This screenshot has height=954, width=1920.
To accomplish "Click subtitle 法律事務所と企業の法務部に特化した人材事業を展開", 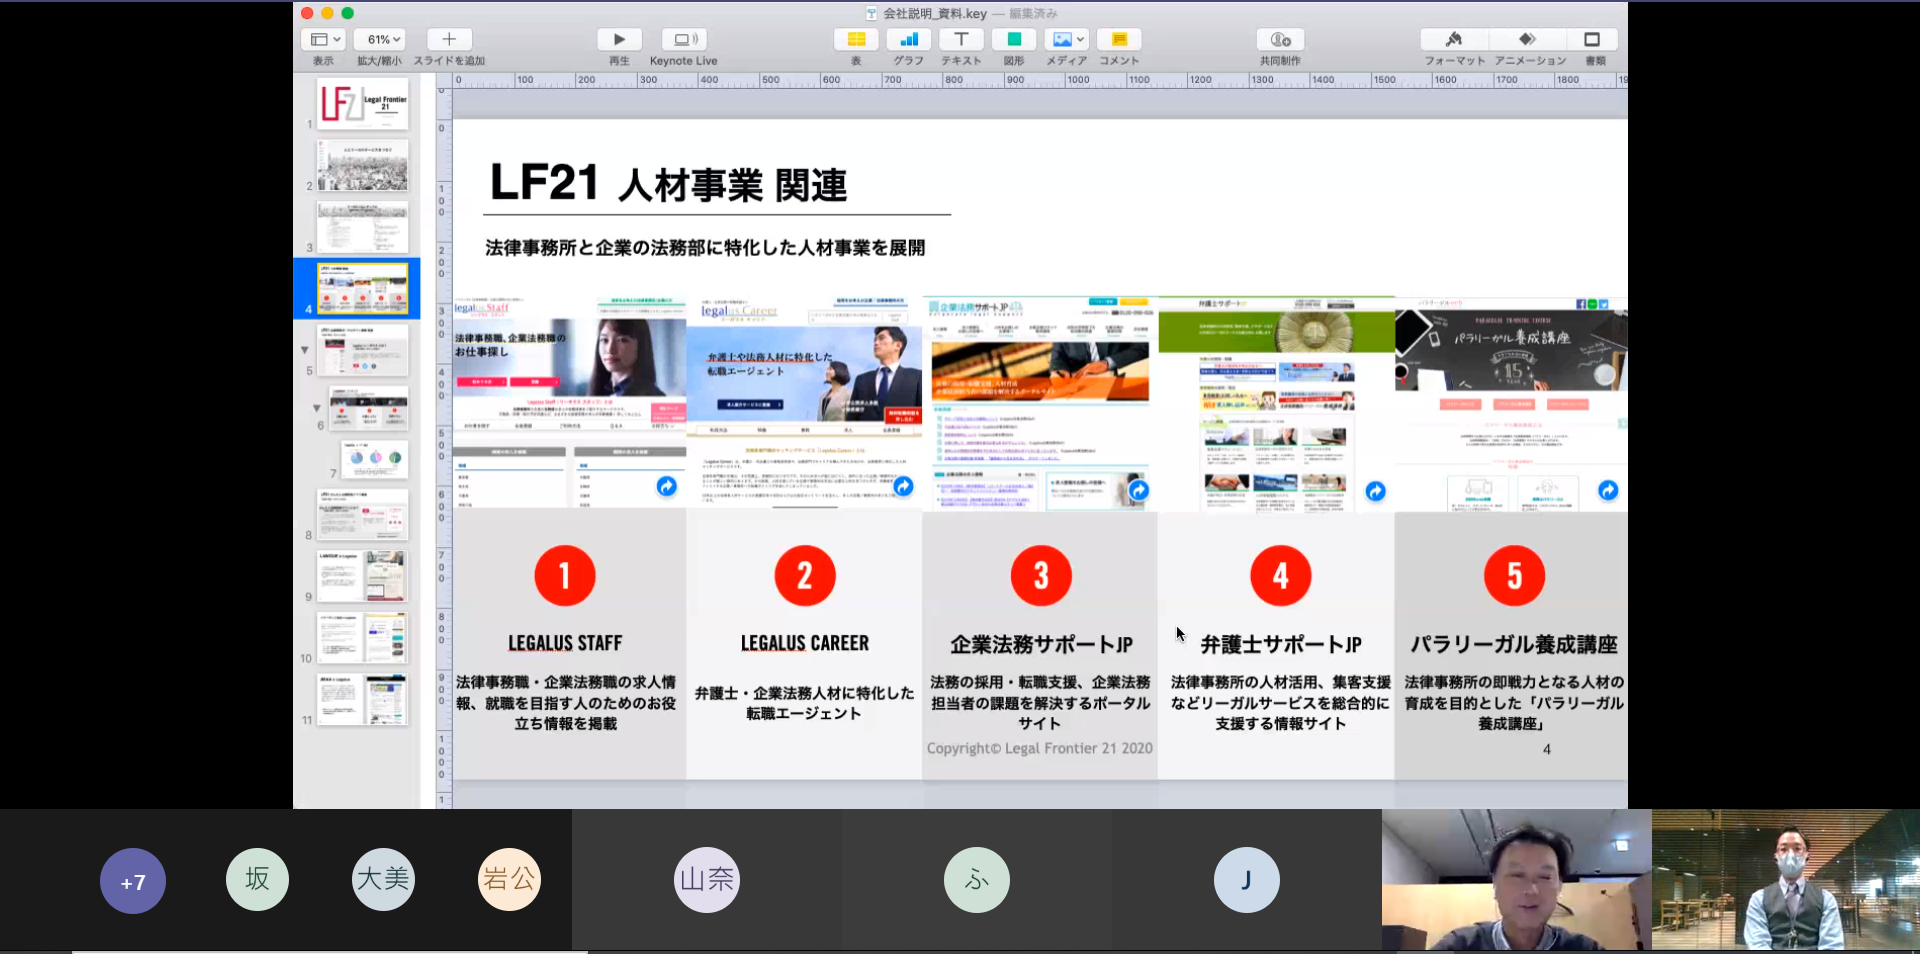I will tap(705, 247).
